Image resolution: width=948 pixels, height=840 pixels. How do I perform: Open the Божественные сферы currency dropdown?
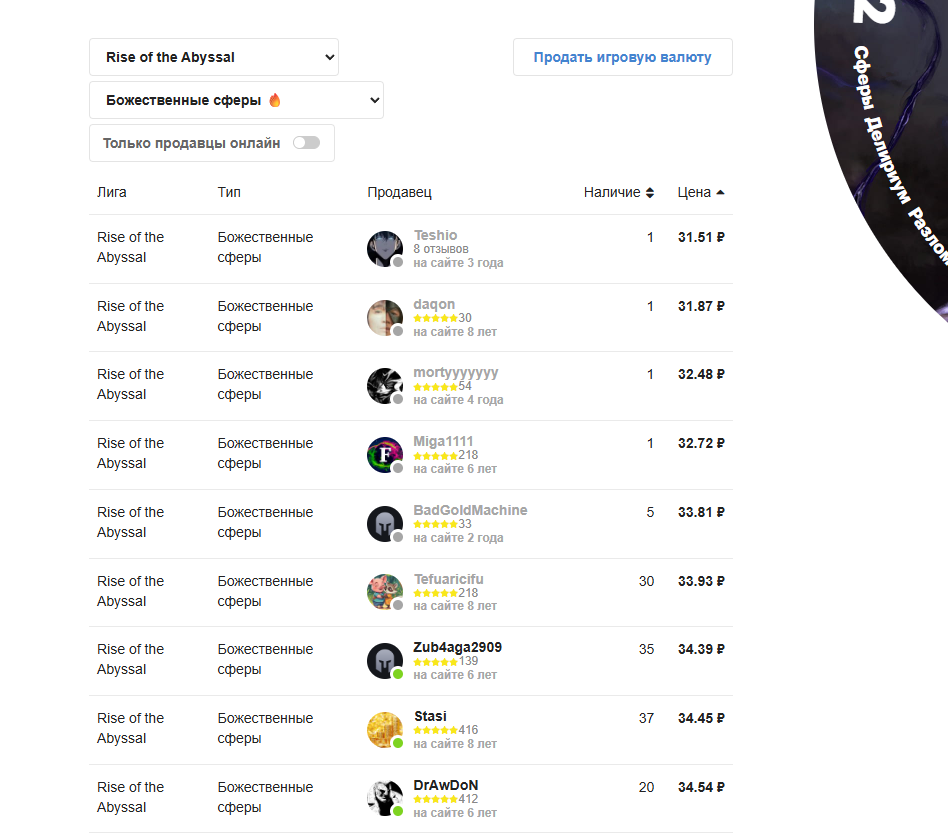(236, 100)
